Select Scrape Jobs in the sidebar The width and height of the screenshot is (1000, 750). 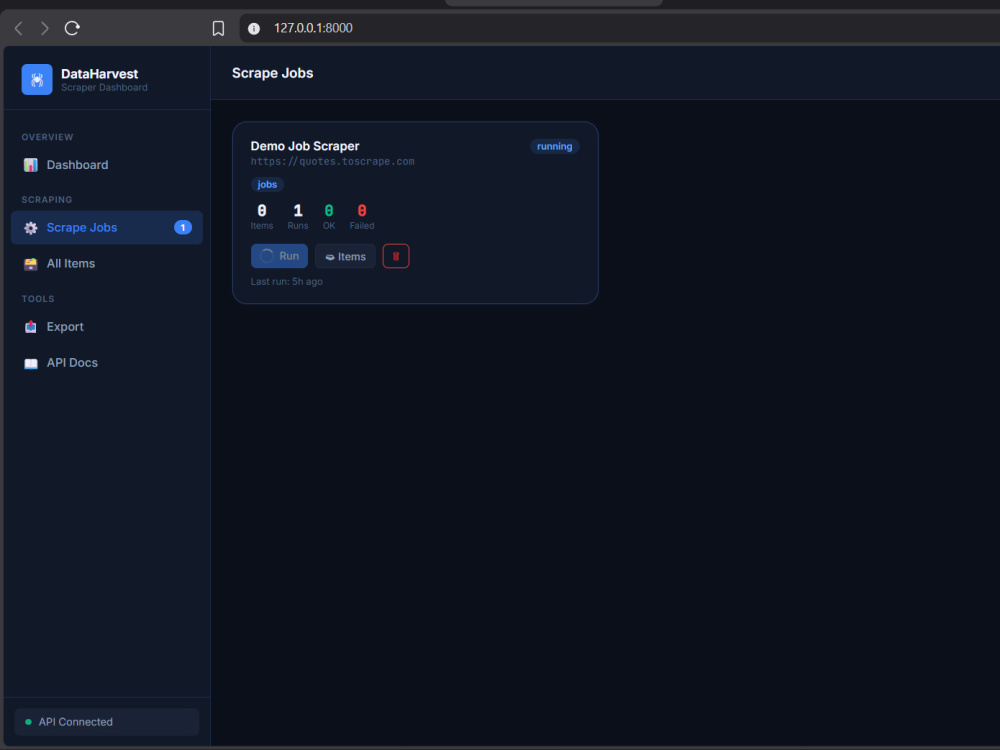107,228
